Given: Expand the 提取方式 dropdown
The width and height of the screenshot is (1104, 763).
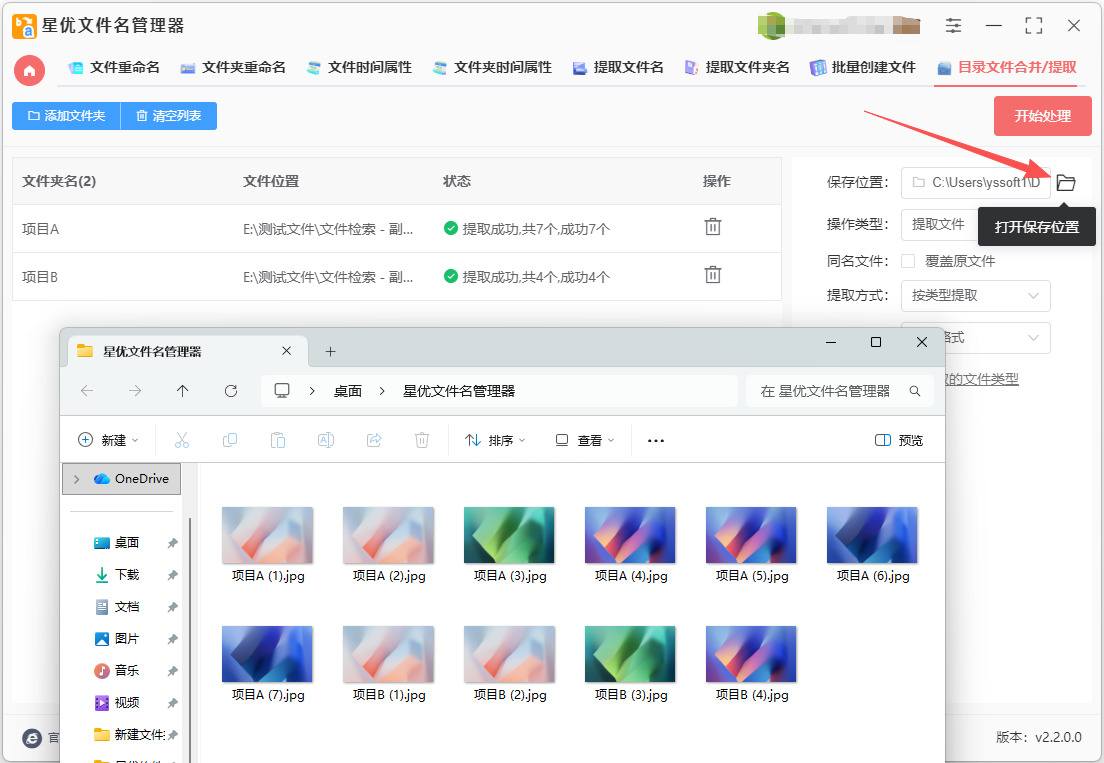Looking at the screenshot, I should [975, 295].
